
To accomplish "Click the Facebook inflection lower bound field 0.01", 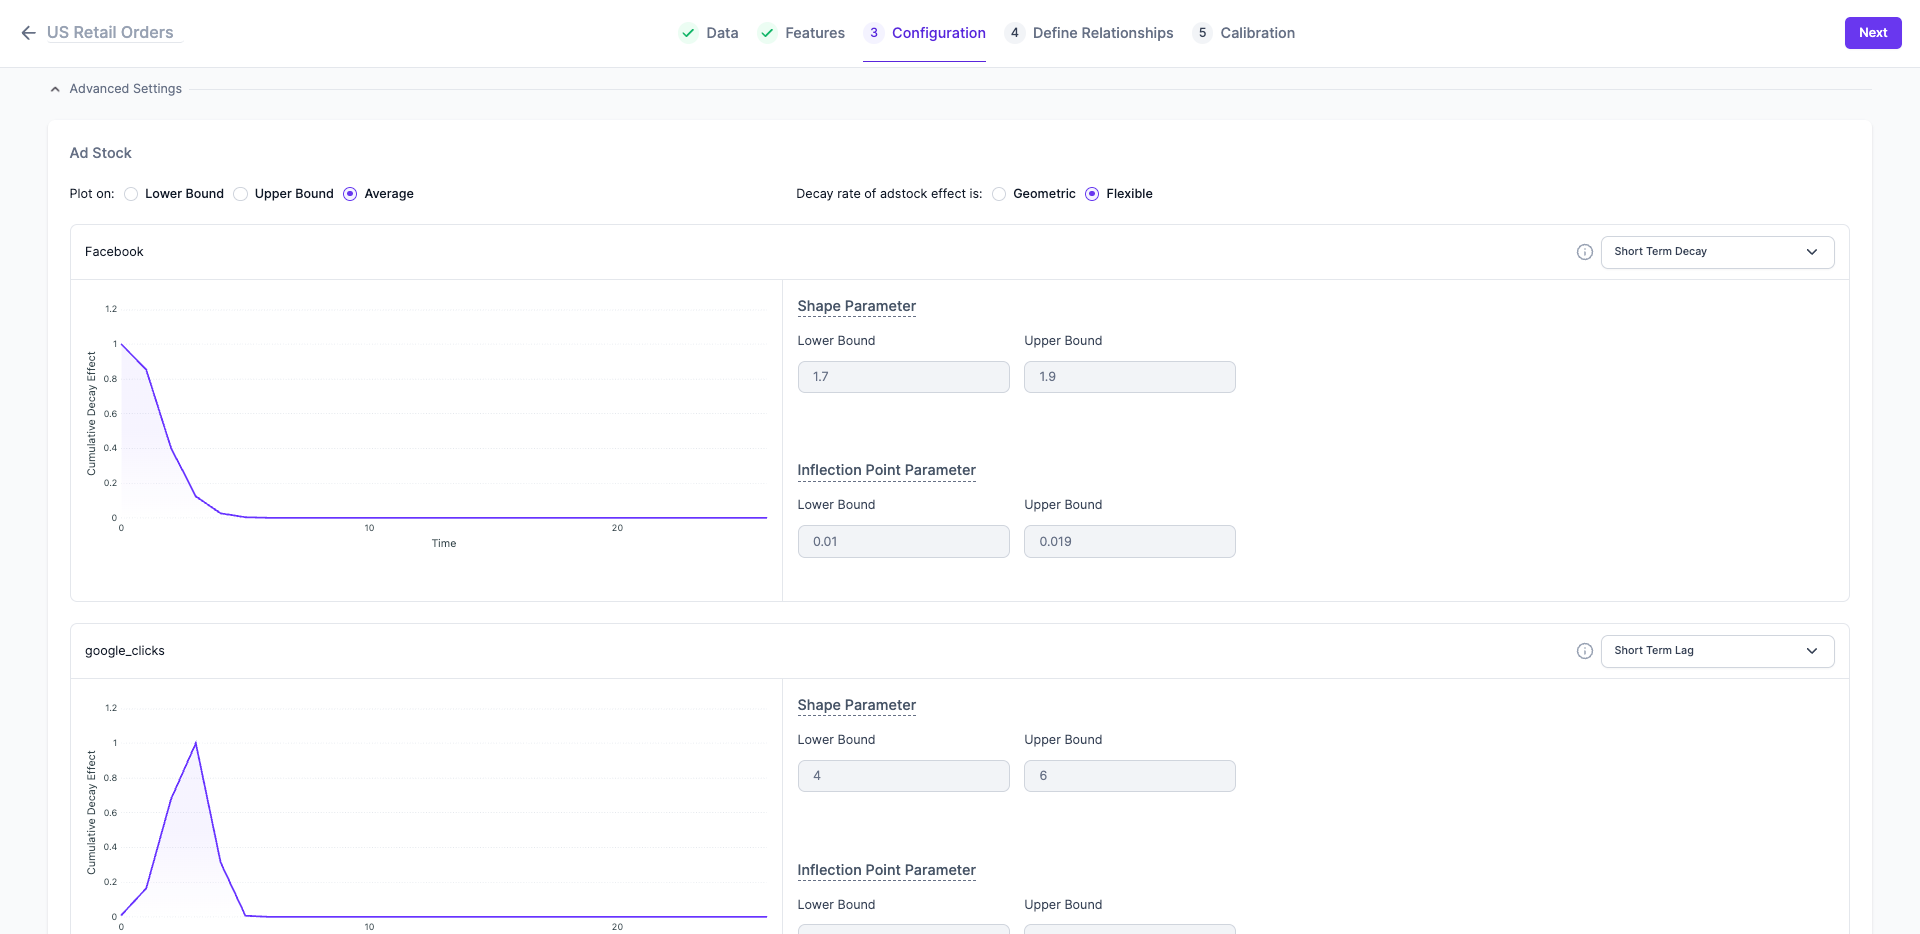I will pyautogui.click(x=904, y=542).
